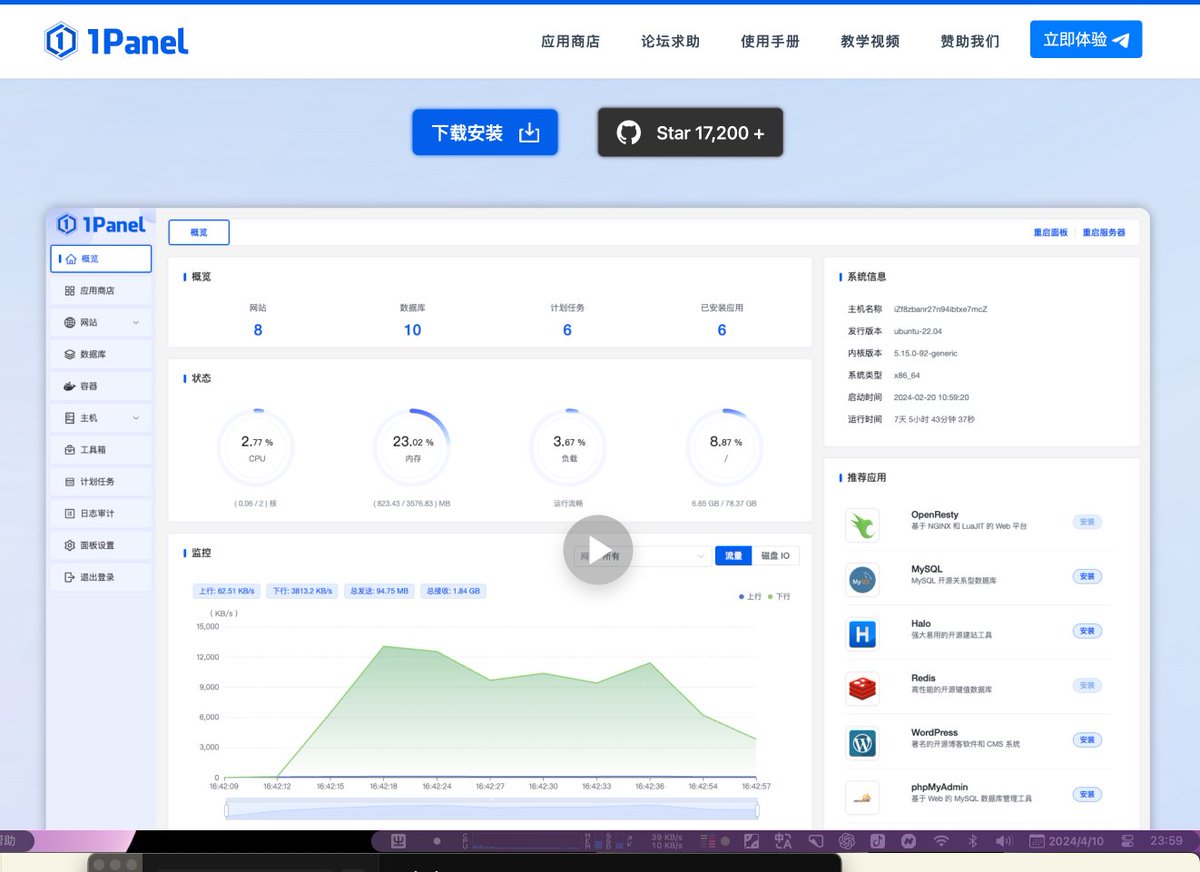
Task: Play the demo video
Action: pos(598,549)
